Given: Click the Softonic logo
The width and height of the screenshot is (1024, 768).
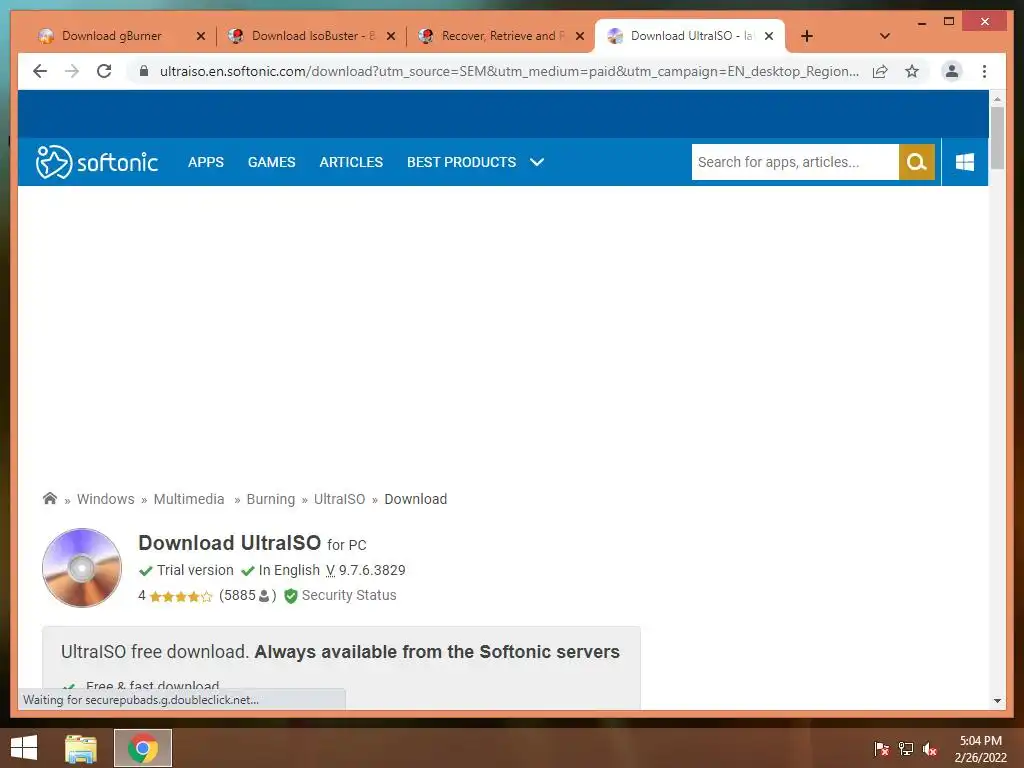Looking at the screenshot, I should [97, 162].
